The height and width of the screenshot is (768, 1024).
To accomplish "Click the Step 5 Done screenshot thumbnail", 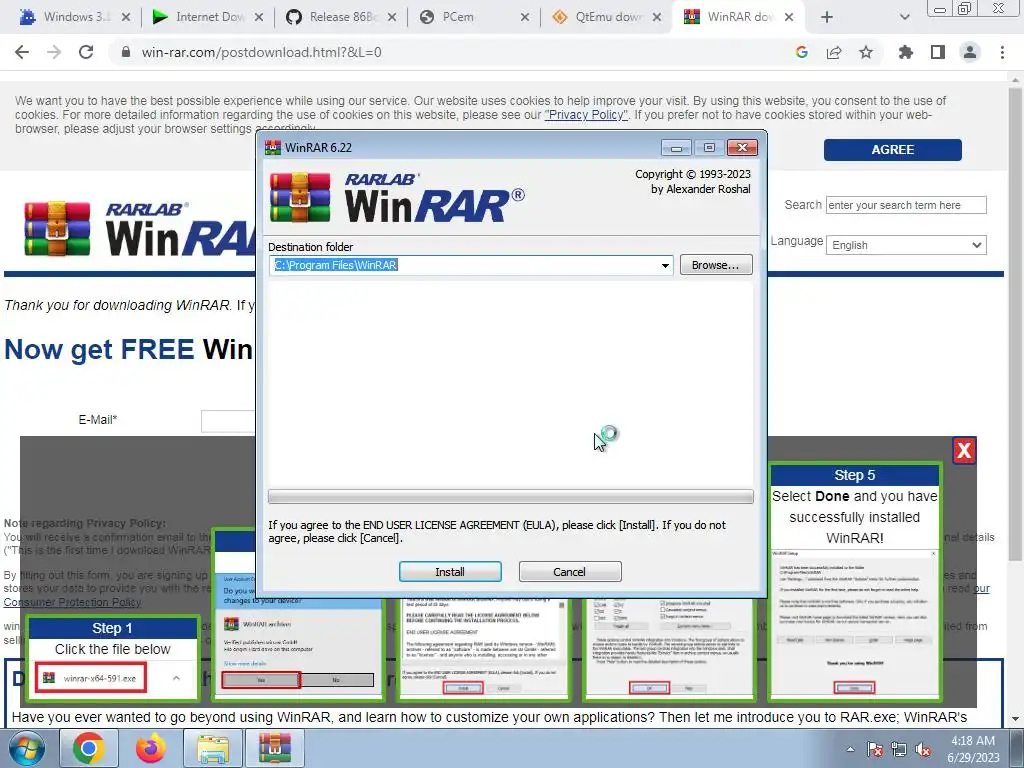I will point(854,624).
